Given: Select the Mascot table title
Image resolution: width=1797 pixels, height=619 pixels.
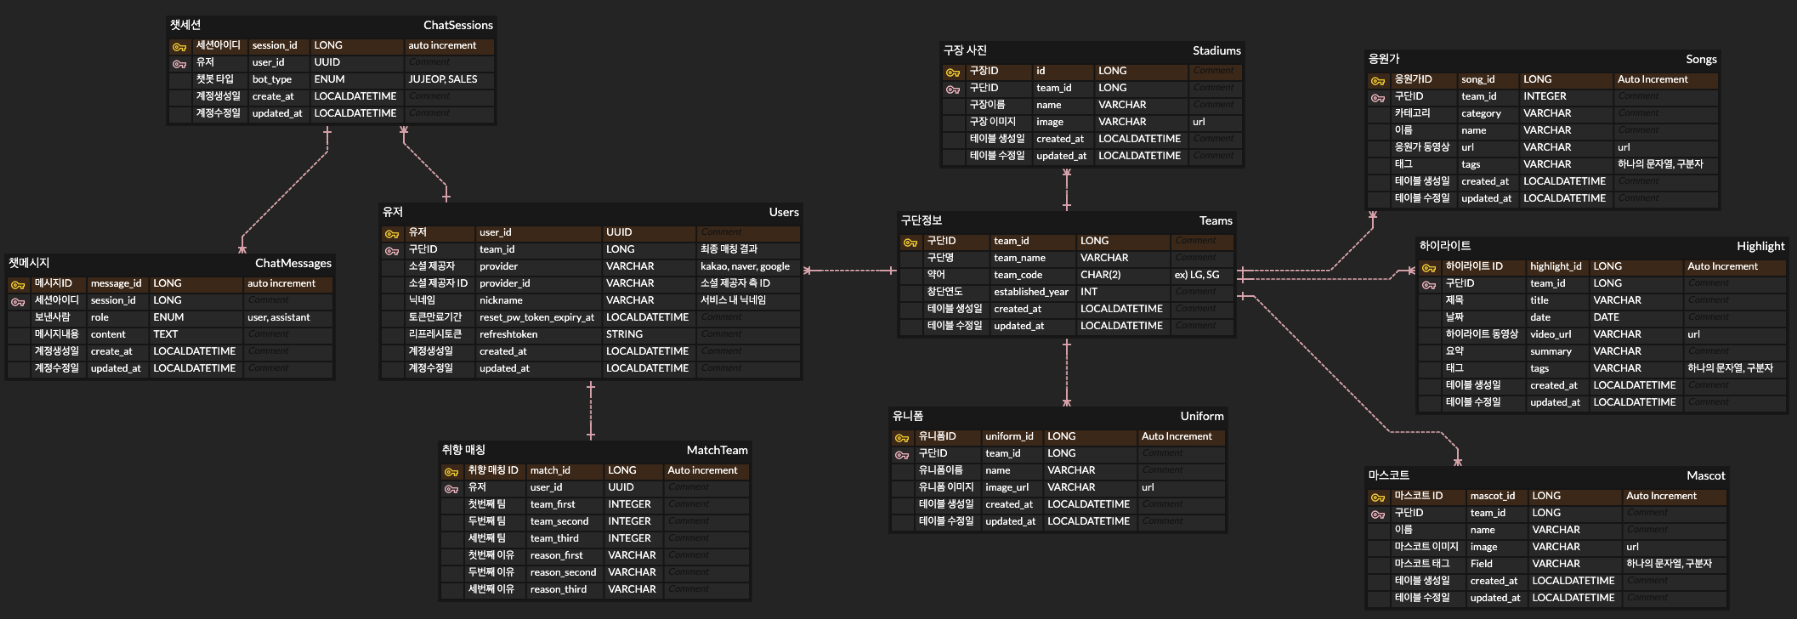Looking at the screenshot, I should 1705,475.
